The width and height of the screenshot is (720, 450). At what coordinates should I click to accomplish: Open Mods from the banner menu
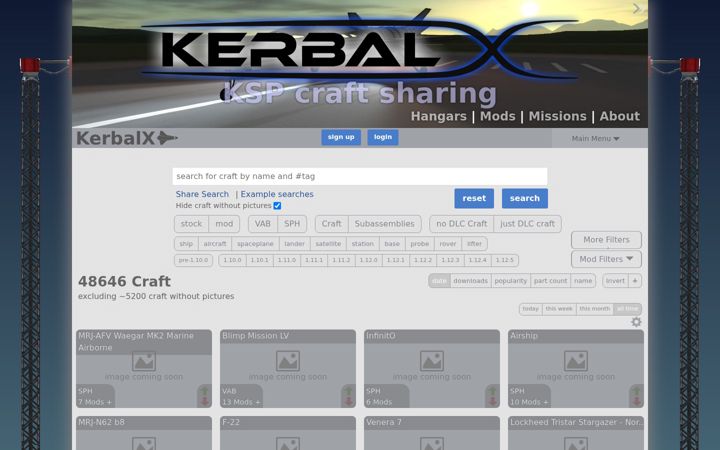497,116
